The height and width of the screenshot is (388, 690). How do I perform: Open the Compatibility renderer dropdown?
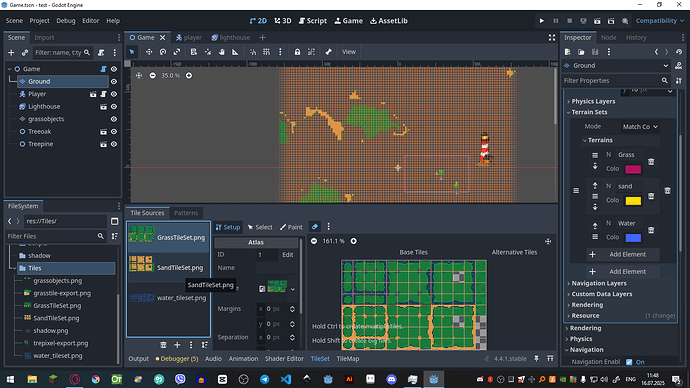pyautogui.click(x=660, y=21)
